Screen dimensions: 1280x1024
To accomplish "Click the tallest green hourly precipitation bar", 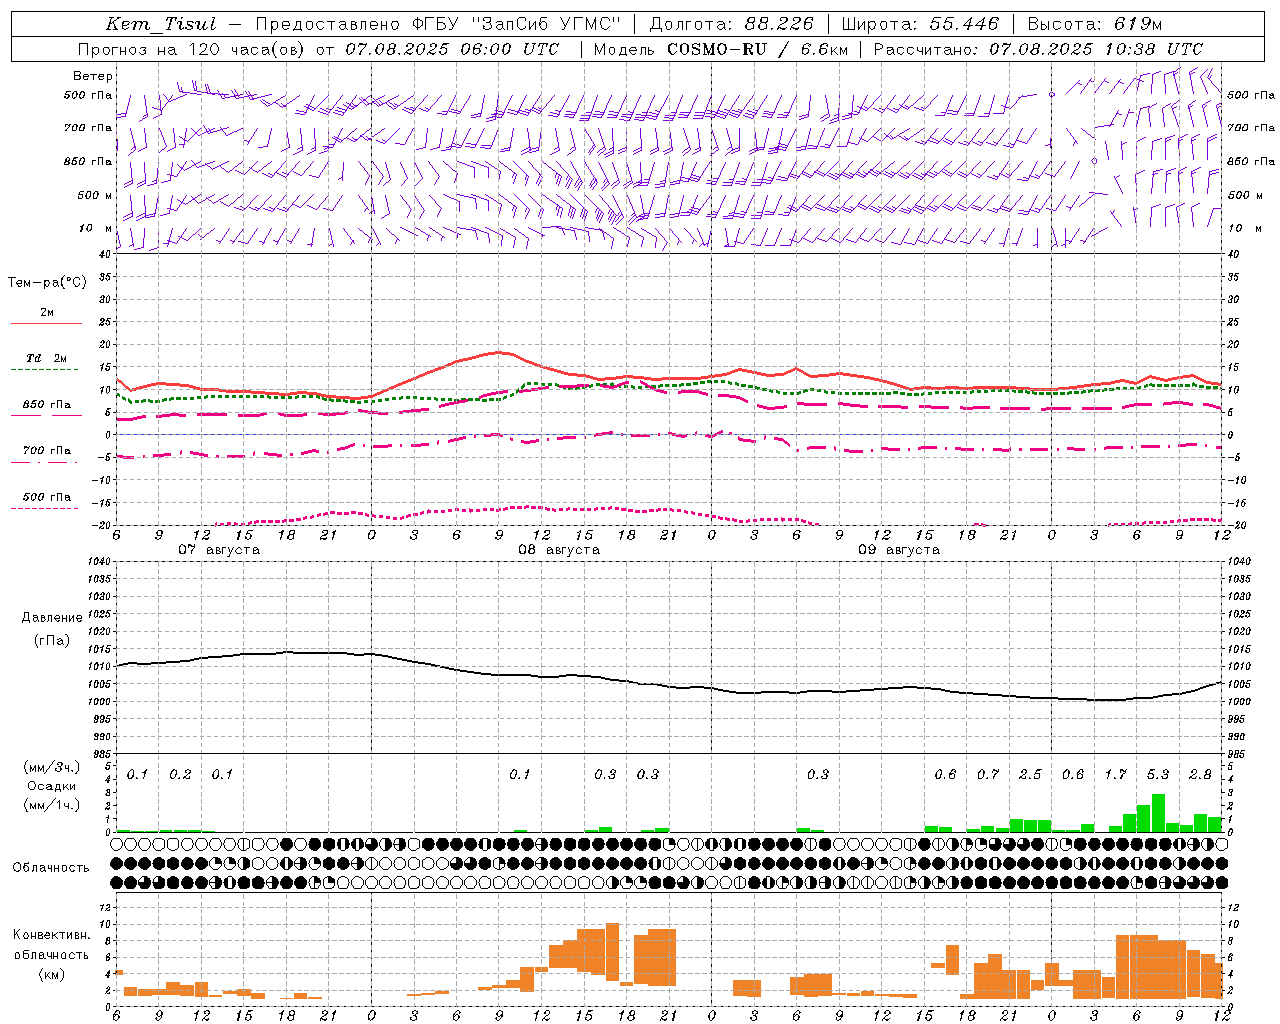I will tap(1158, 813).
